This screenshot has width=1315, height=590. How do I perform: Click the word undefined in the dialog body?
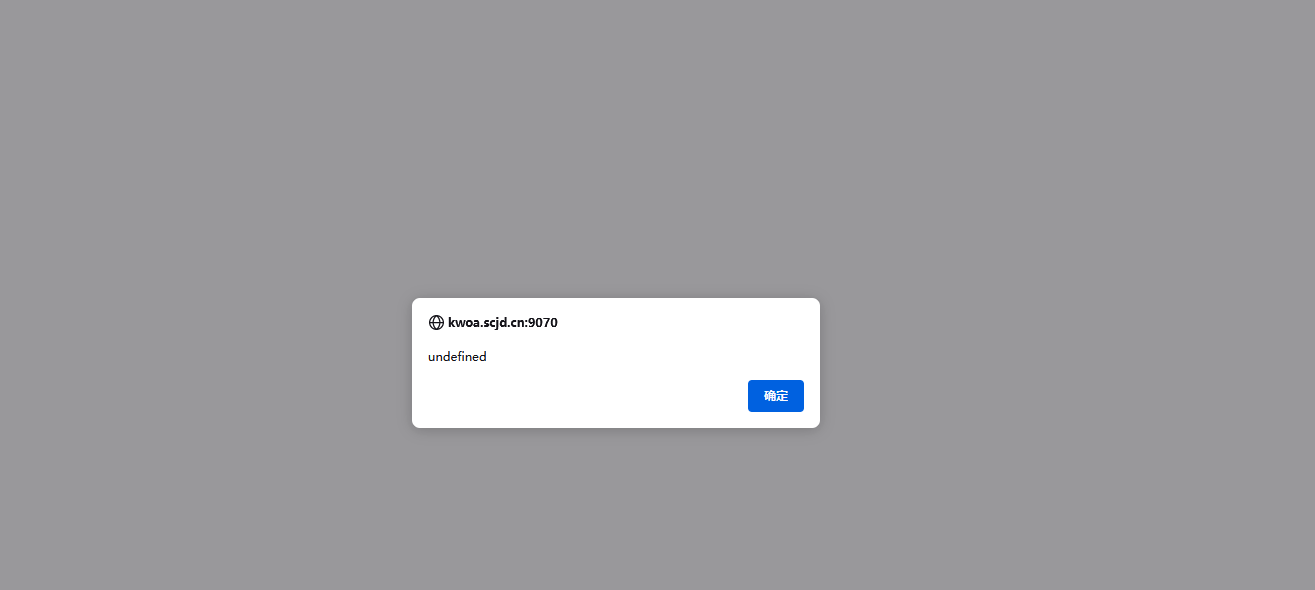tap(457, 357)
